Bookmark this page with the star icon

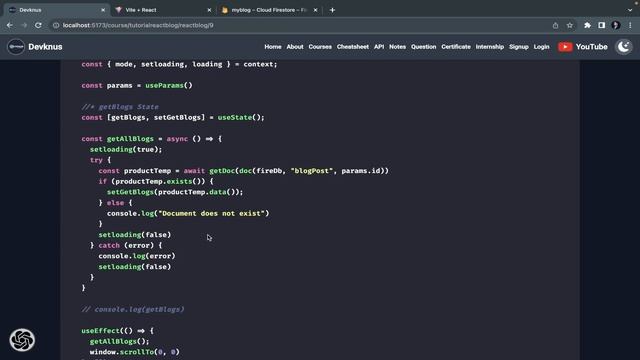570,25
